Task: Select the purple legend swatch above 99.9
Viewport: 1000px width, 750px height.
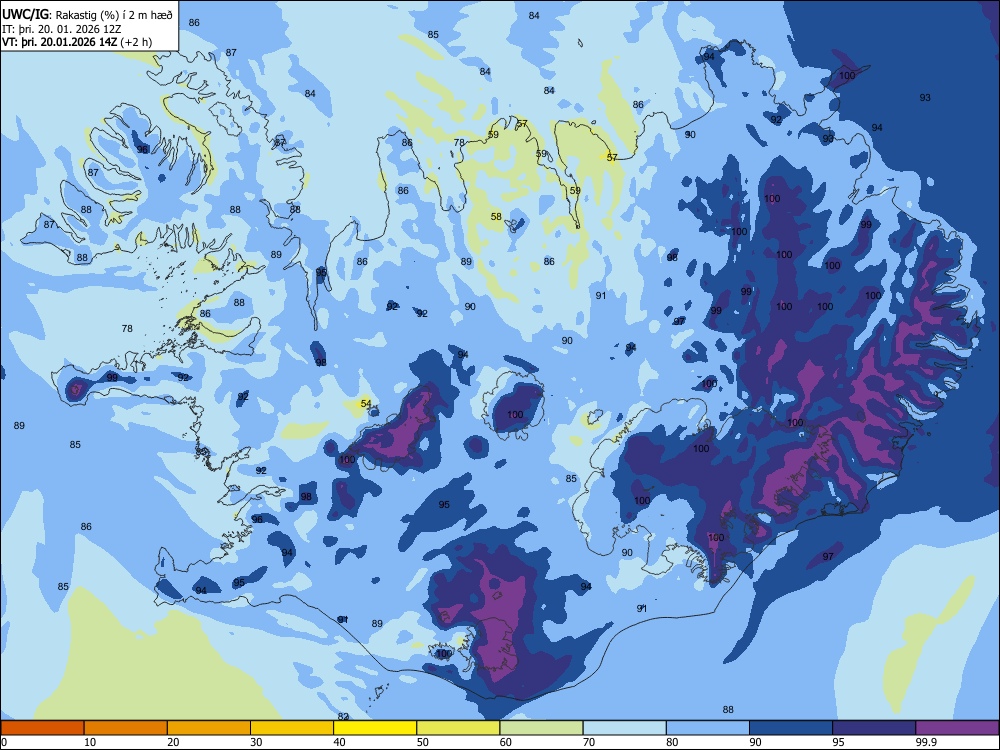Action: pyautogui.click(x=957, y=728)
